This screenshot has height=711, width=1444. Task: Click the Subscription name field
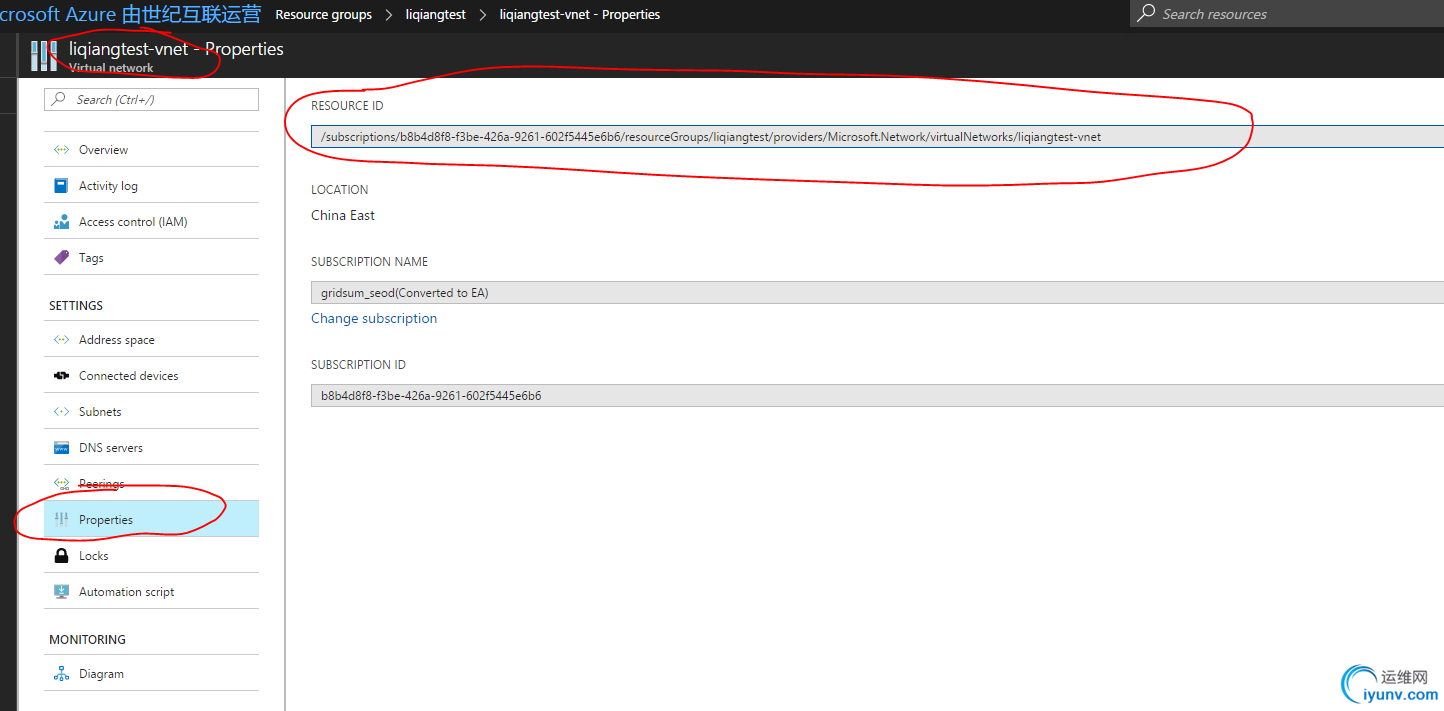click(877, 293)
